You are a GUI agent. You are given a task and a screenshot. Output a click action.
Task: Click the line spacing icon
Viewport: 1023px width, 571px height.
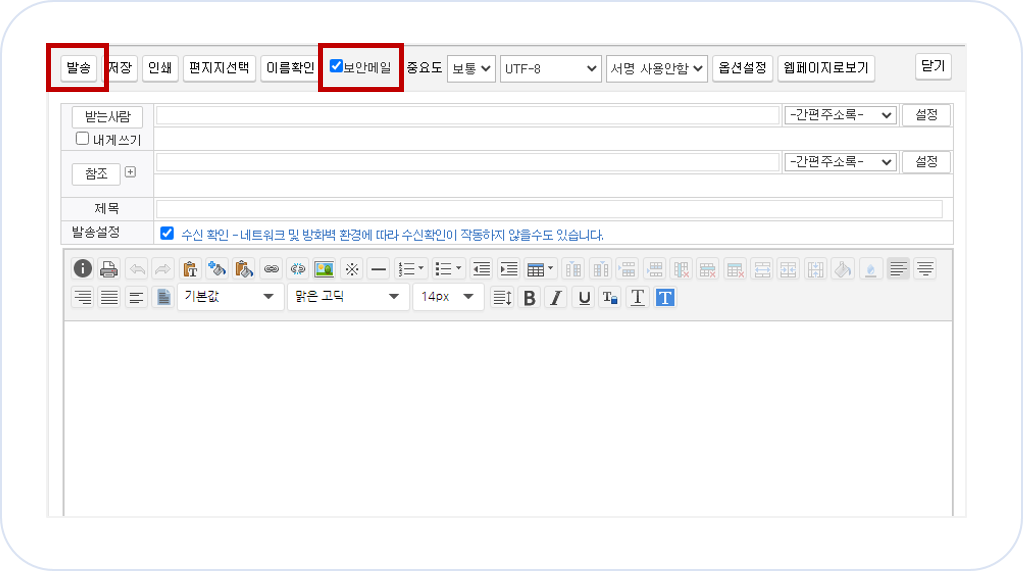pos(502,298)
